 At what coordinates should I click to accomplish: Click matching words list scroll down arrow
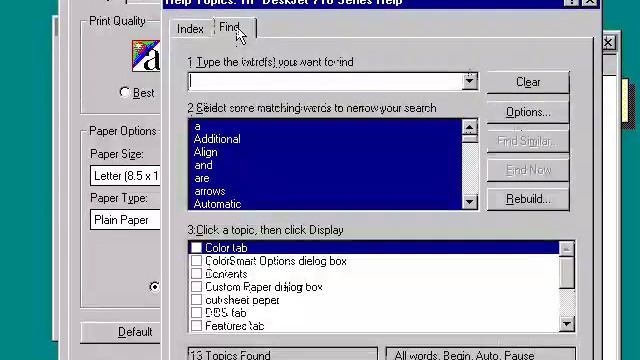pyautogui.click(x=469, y=202)
